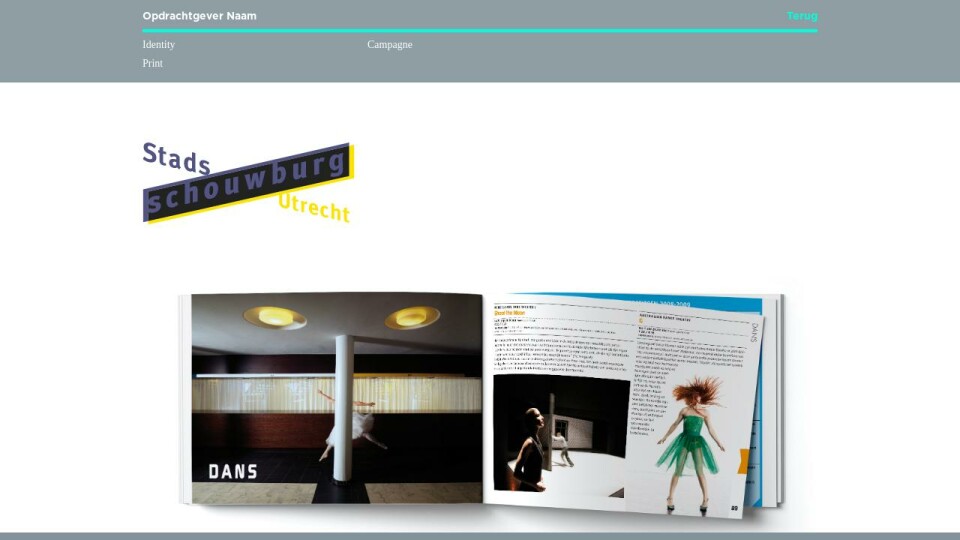Click the Stadsschouwburg Utrecht logo

[249, 183]
